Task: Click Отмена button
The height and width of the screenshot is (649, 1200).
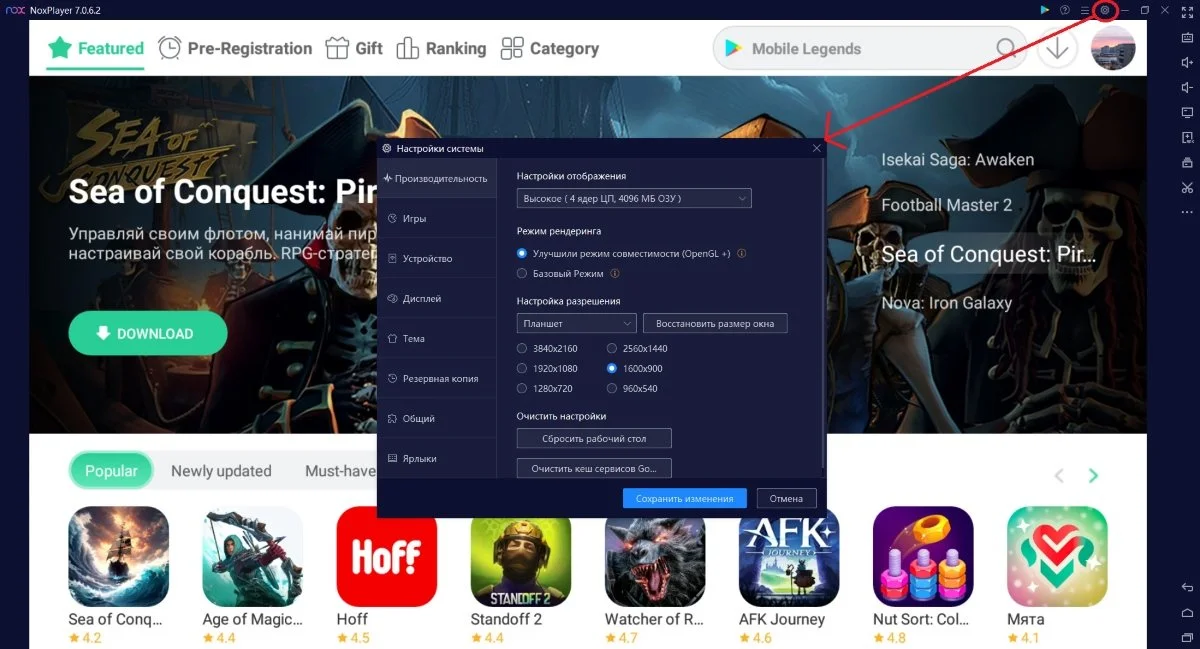Action: click(786, 498)
